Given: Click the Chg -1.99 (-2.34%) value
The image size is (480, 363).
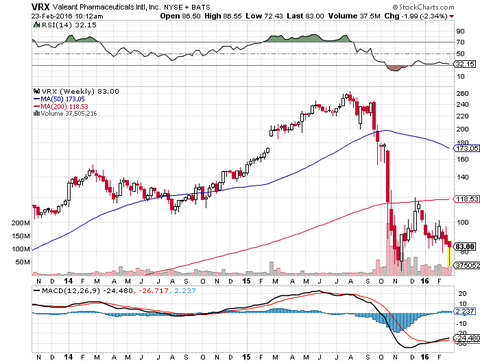Looking at the screenshot, I should [415, 16].
